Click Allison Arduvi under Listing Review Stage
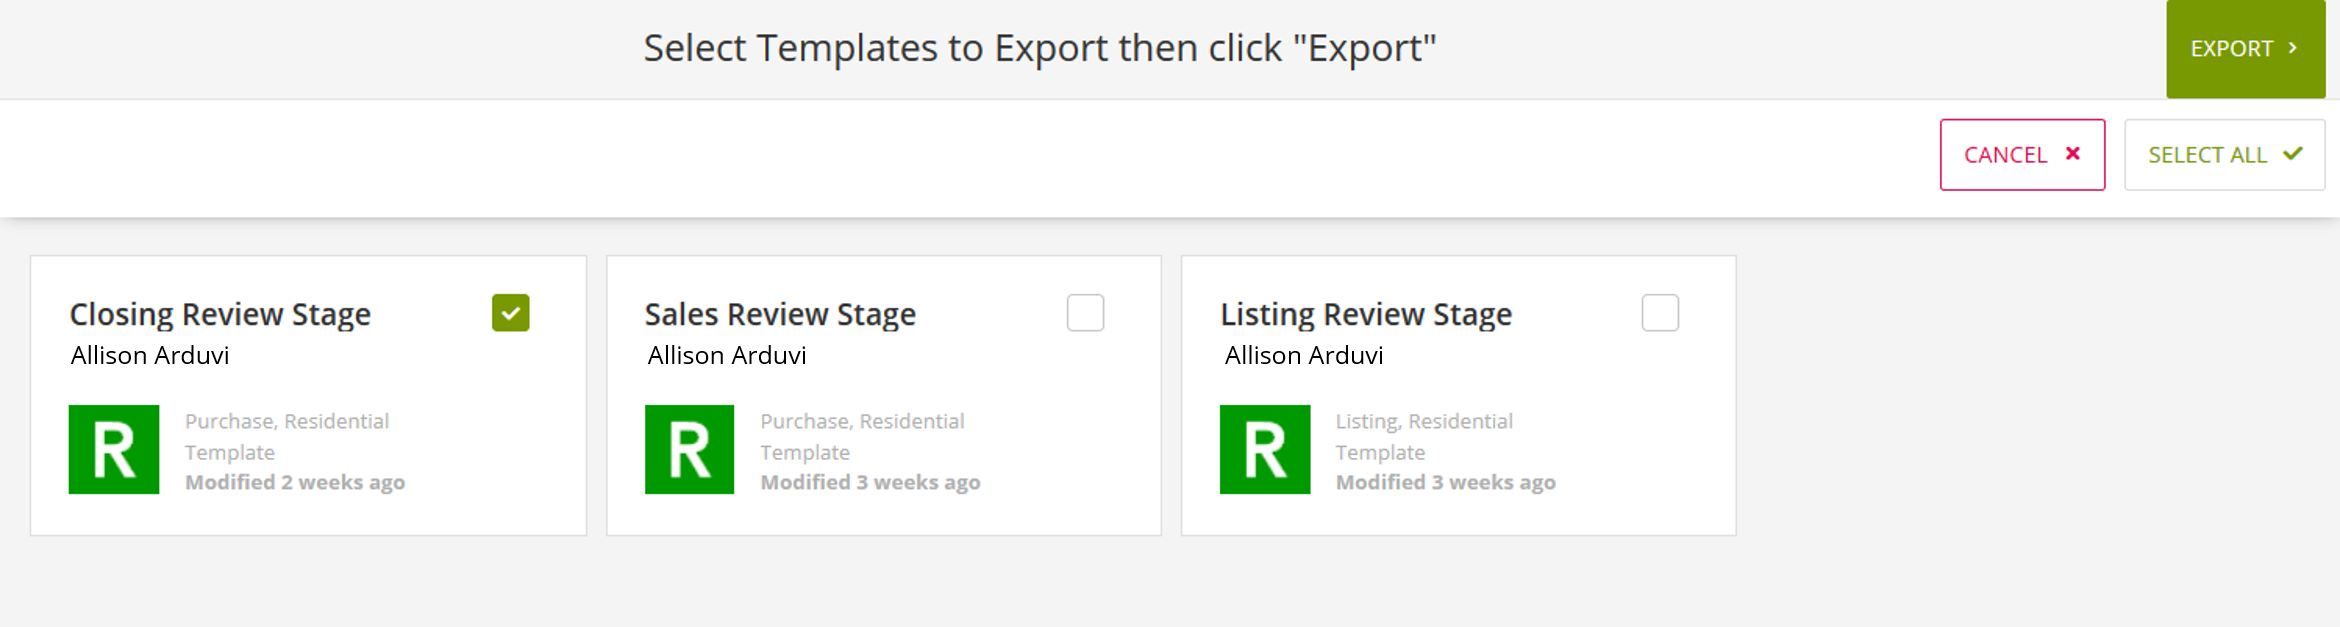 click(x=1303, y=355)
